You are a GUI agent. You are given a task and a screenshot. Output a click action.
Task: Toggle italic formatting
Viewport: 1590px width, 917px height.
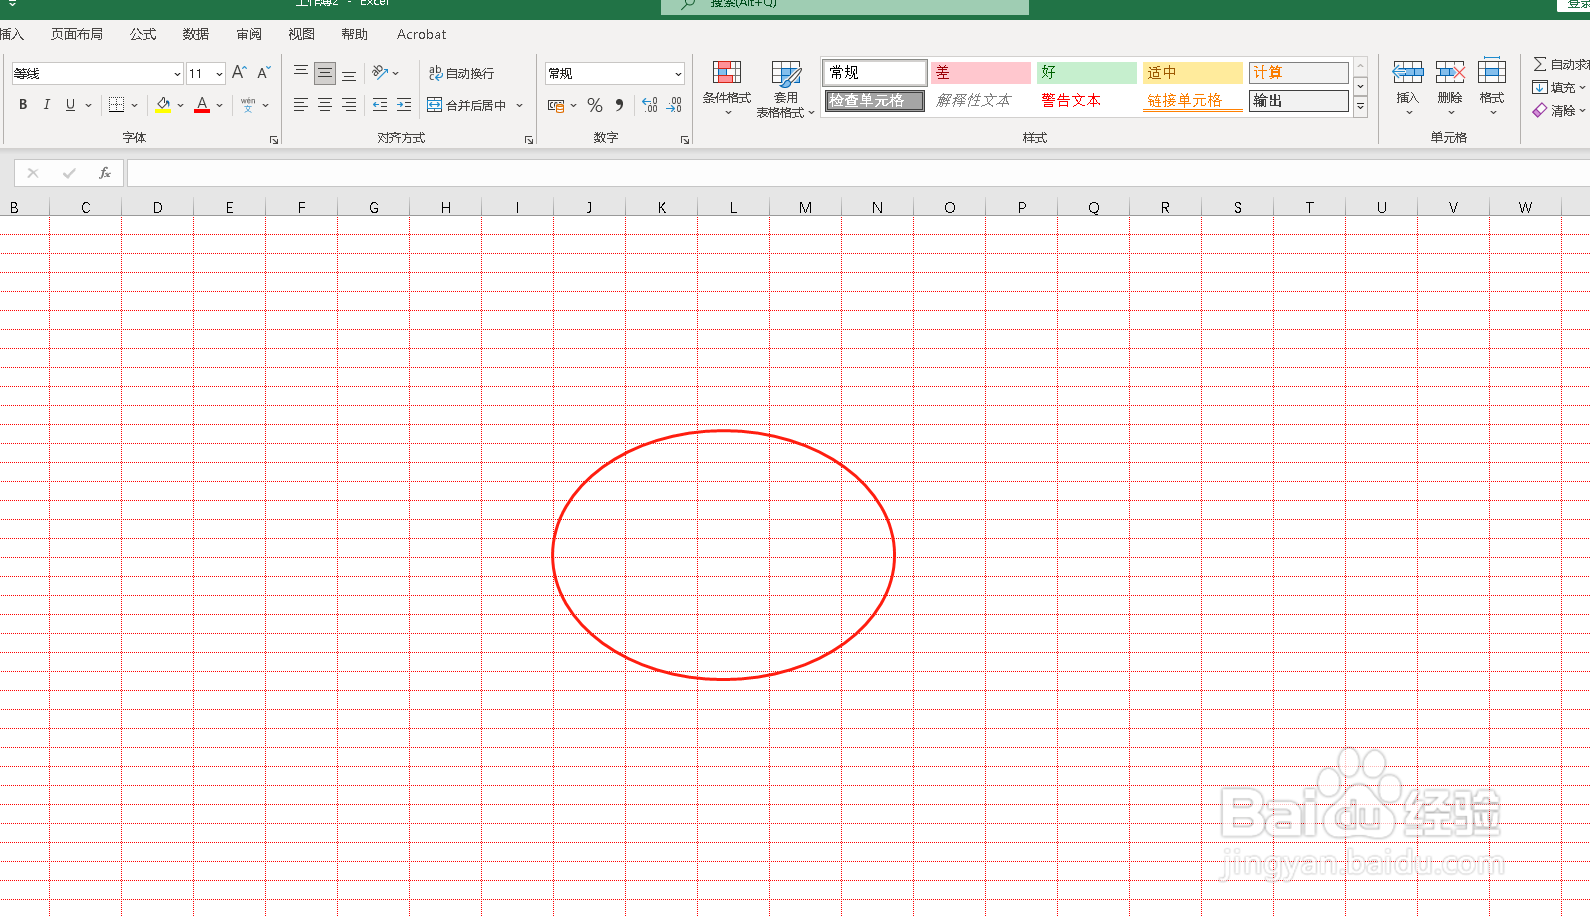(46, 105)
